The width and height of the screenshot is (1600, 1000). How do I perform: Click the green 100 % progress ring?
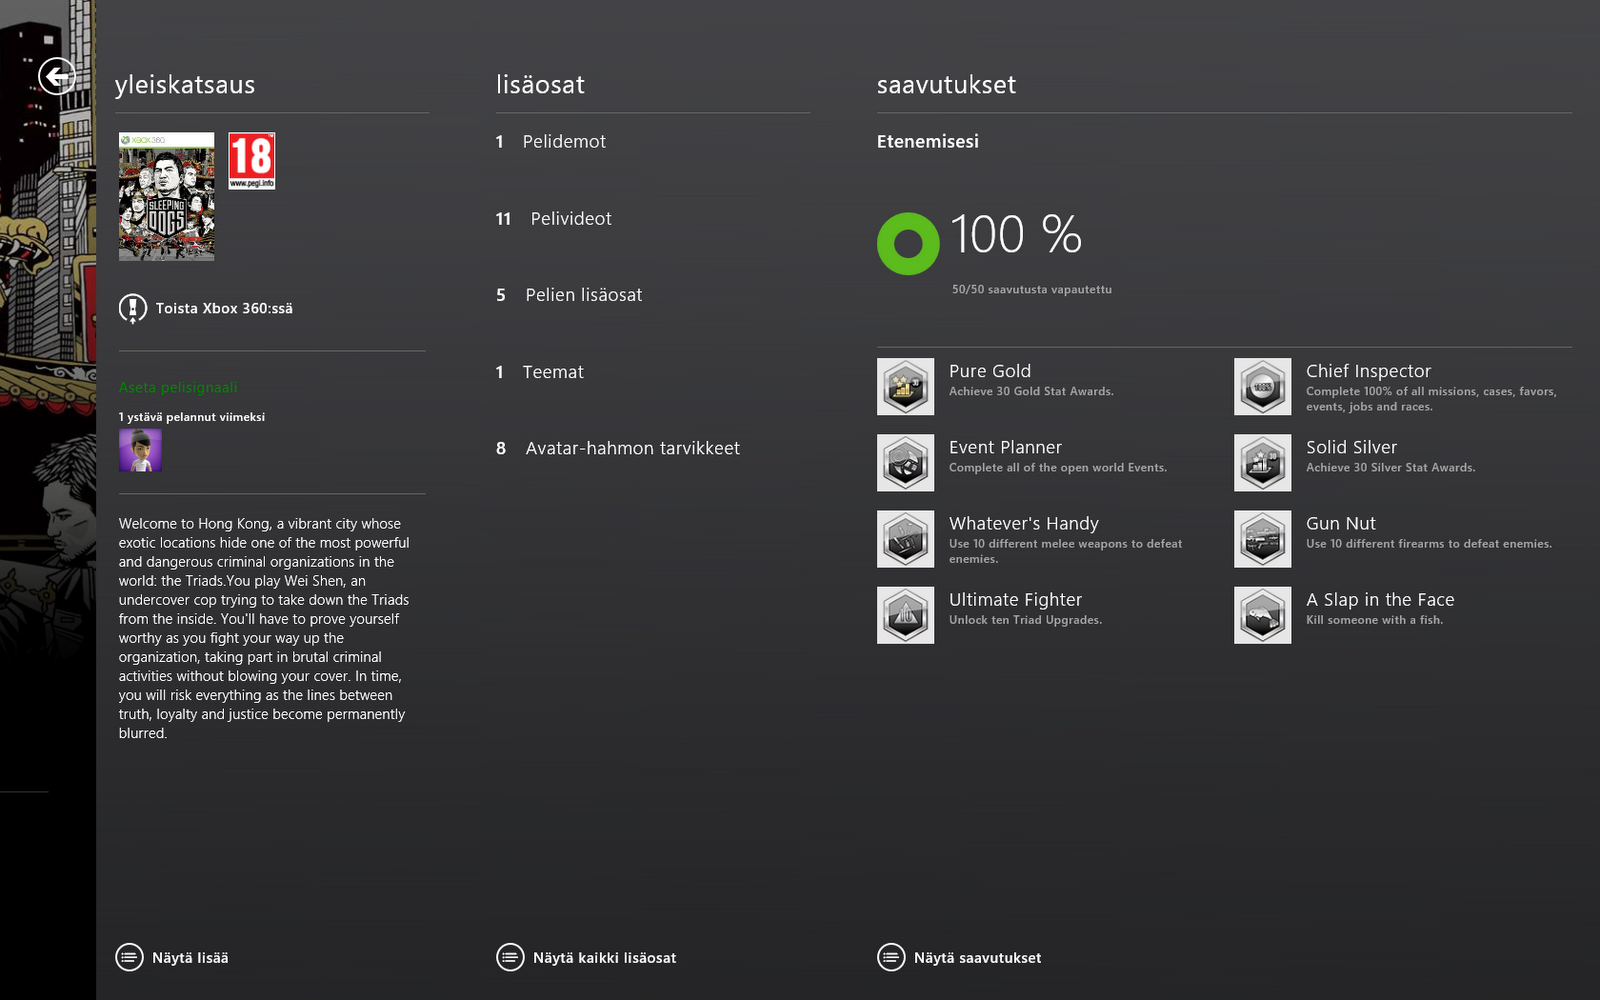point(908,243)
